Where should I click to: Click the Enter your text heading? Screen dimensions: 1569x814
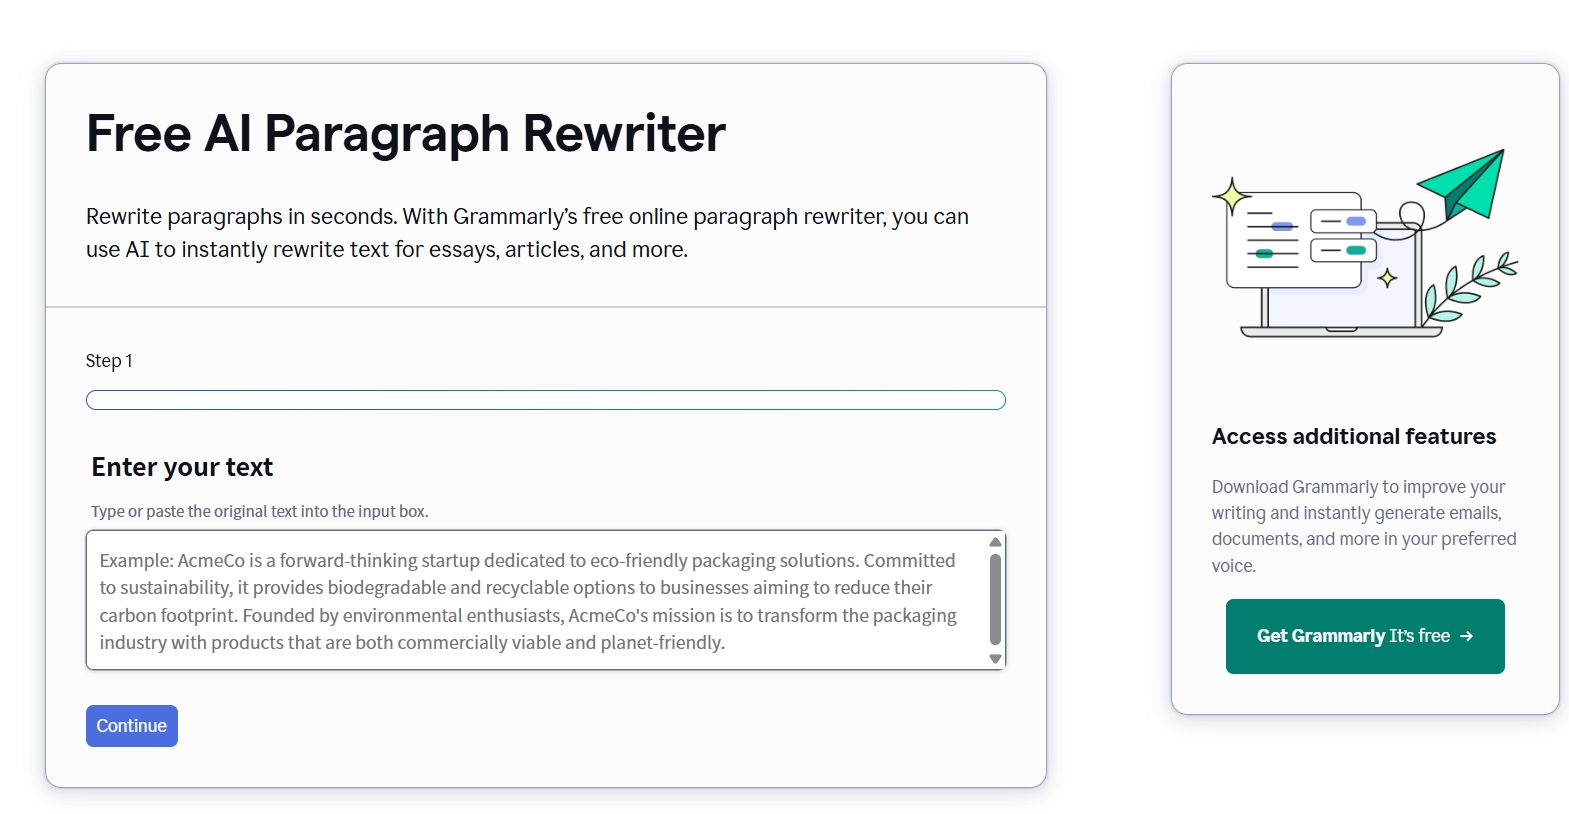(x=182, y=467)
